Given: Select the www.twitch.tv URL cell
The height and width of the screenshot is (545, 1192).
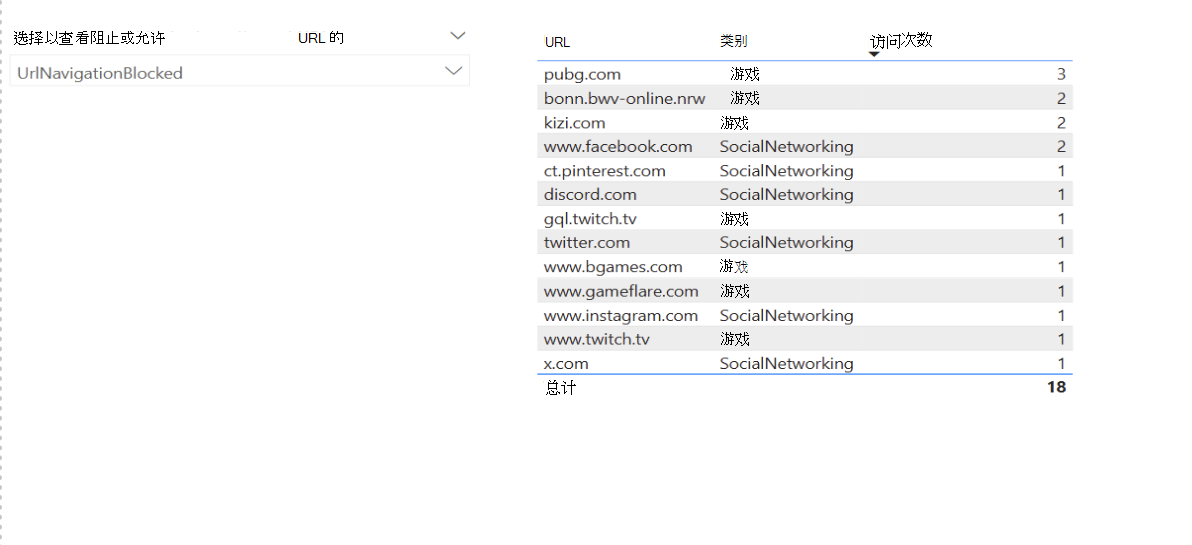Looking at the screenshot, I should point(597,339).
